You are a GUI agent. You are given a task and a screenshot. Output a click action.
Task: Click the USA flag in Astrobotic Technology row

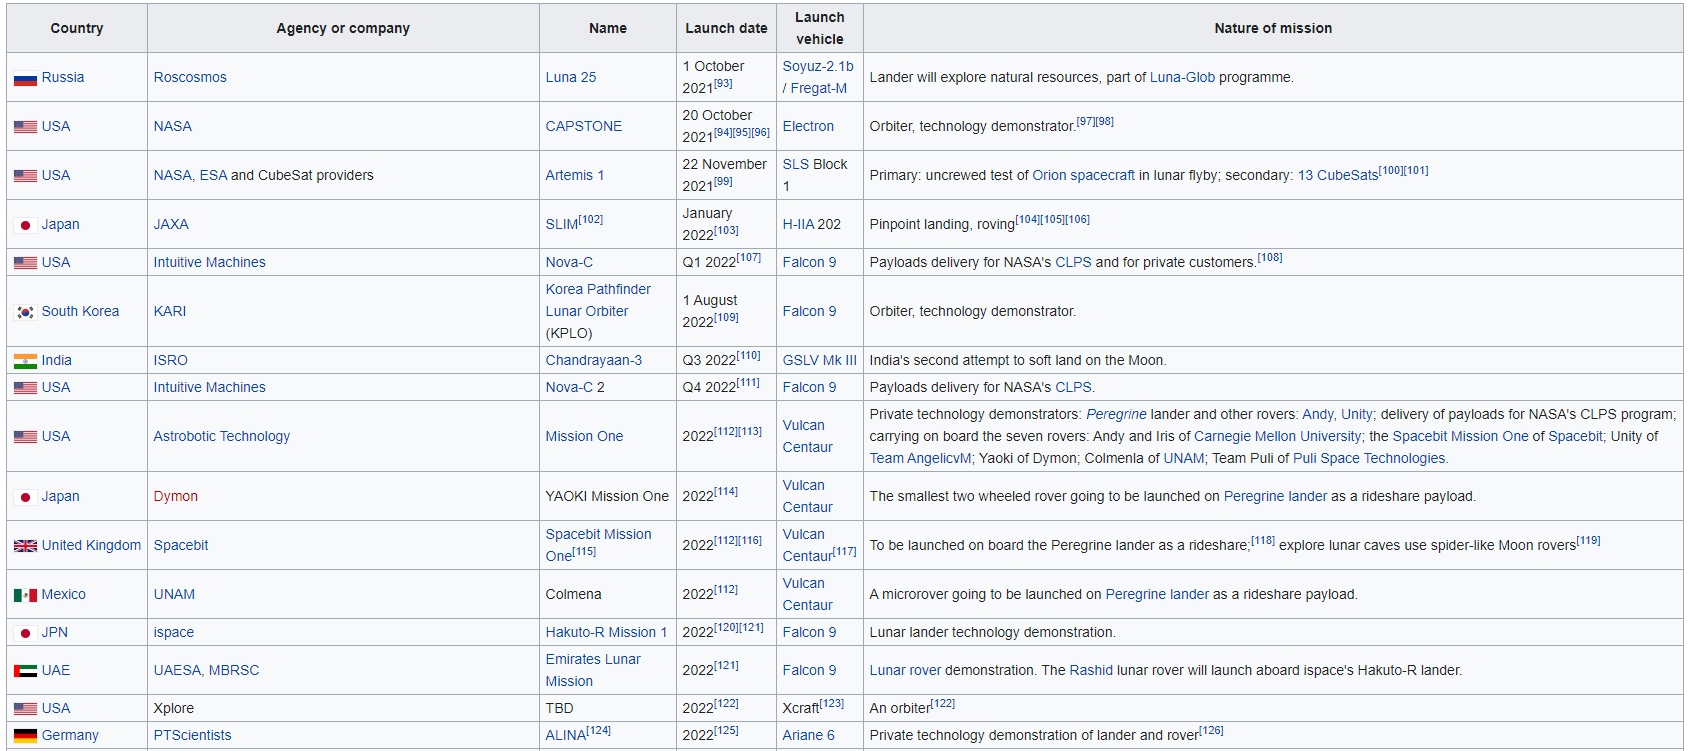(25, 437)
